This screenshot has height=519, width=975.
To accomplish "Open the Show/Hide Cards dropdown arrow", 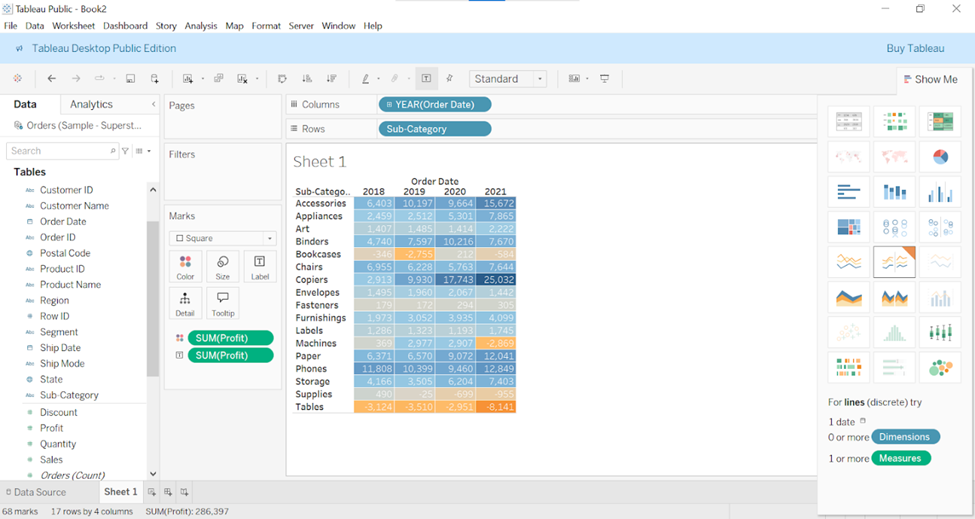I will (x=587, y=79).
